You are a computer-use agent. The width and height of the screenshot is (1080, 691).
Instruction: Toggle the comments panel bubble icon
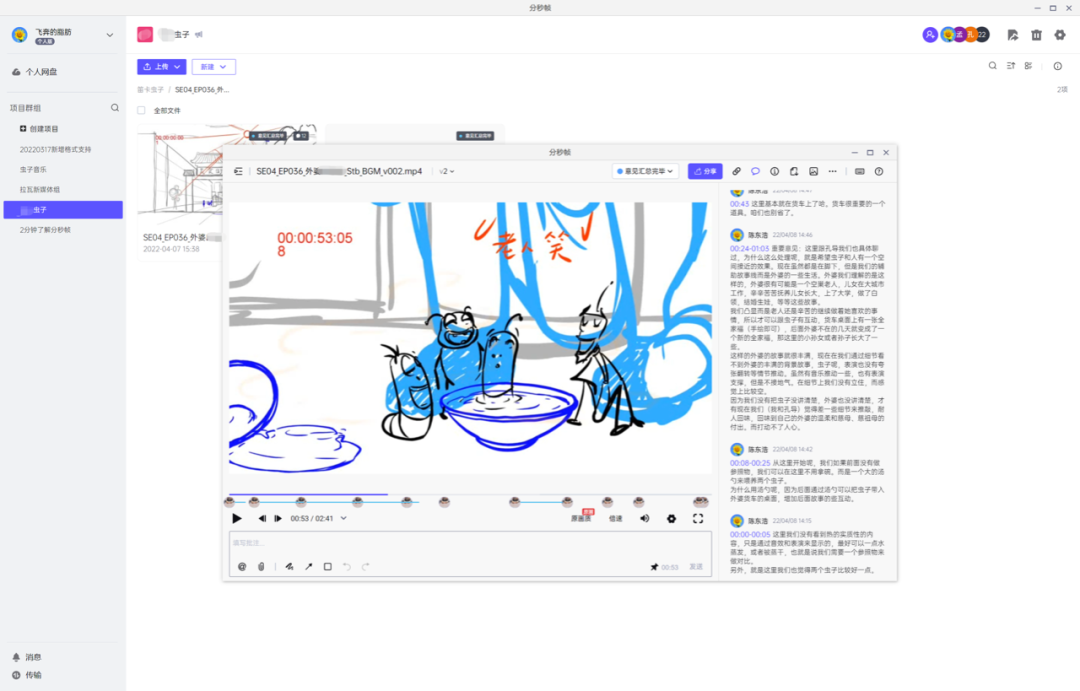pyautogui.click(x=756, y=171)
